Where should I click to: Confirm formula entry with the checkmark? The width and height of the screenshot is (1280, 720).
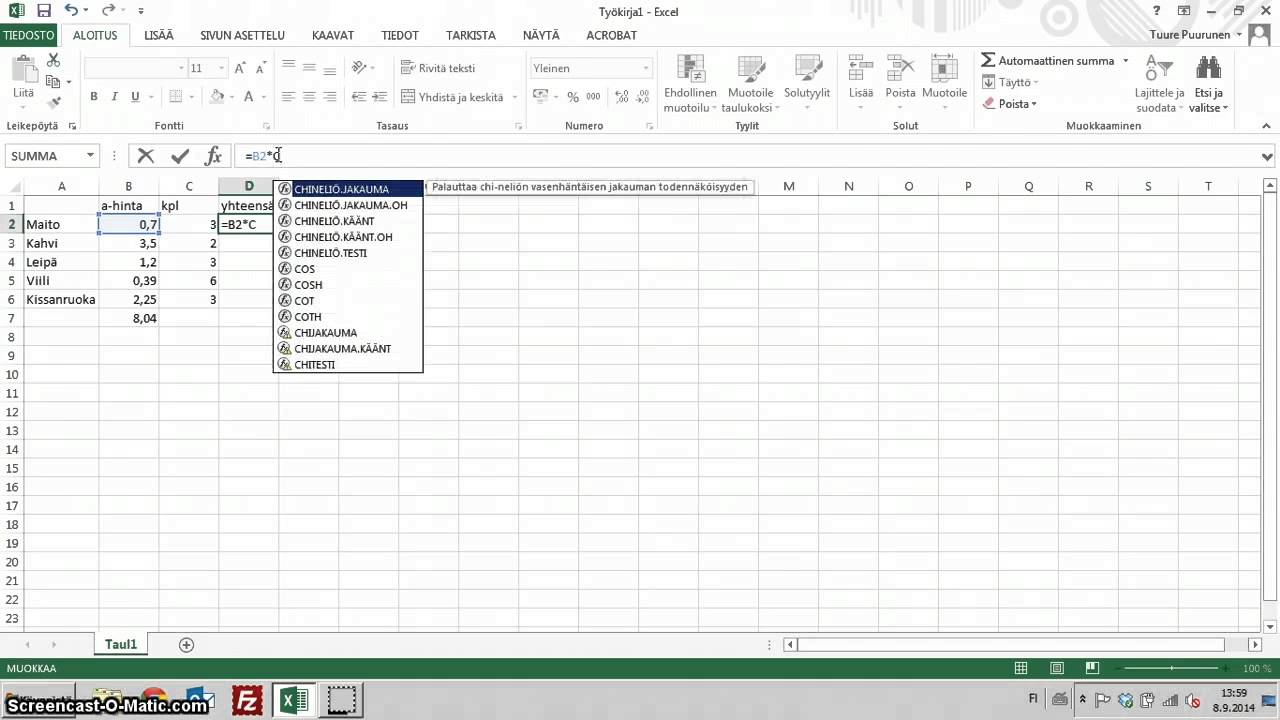[180, 155]
